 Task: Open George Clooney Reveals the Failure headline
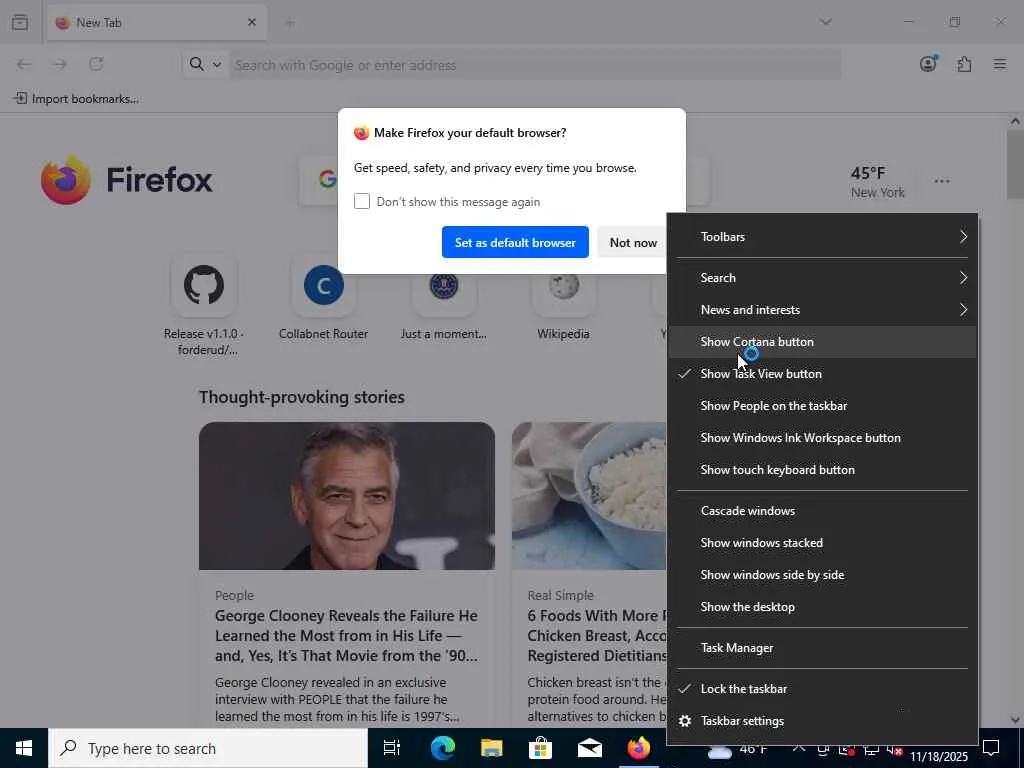(346, 635)
